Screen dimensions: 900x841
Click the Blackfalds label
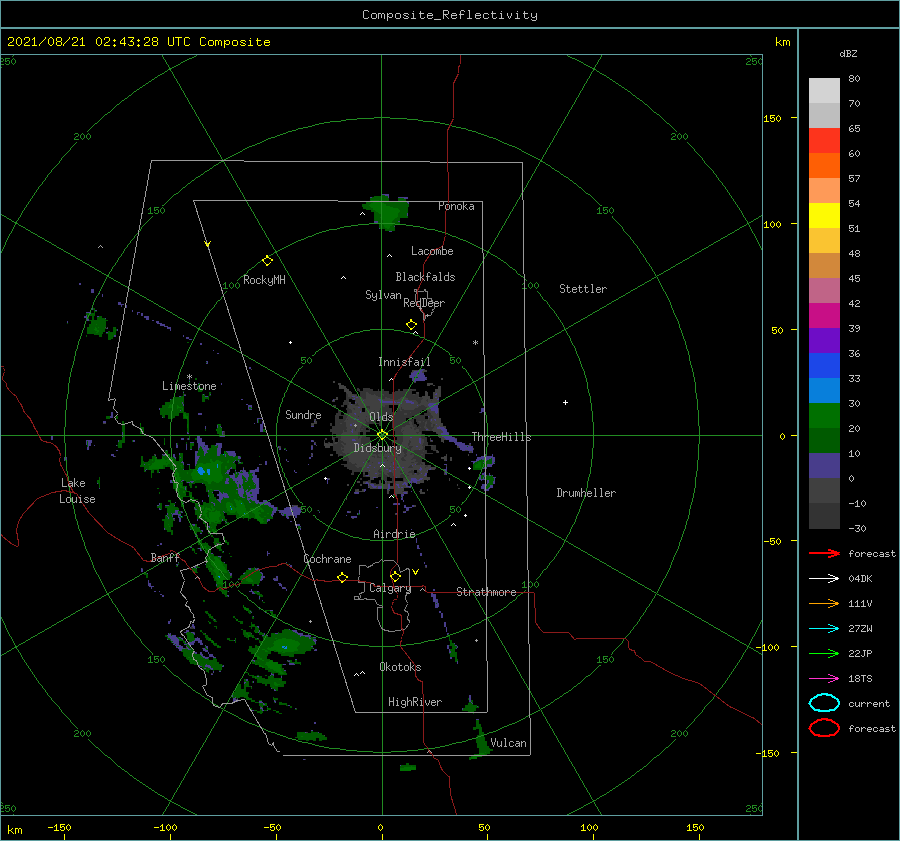pyautogui.click(x=425, y=277)
